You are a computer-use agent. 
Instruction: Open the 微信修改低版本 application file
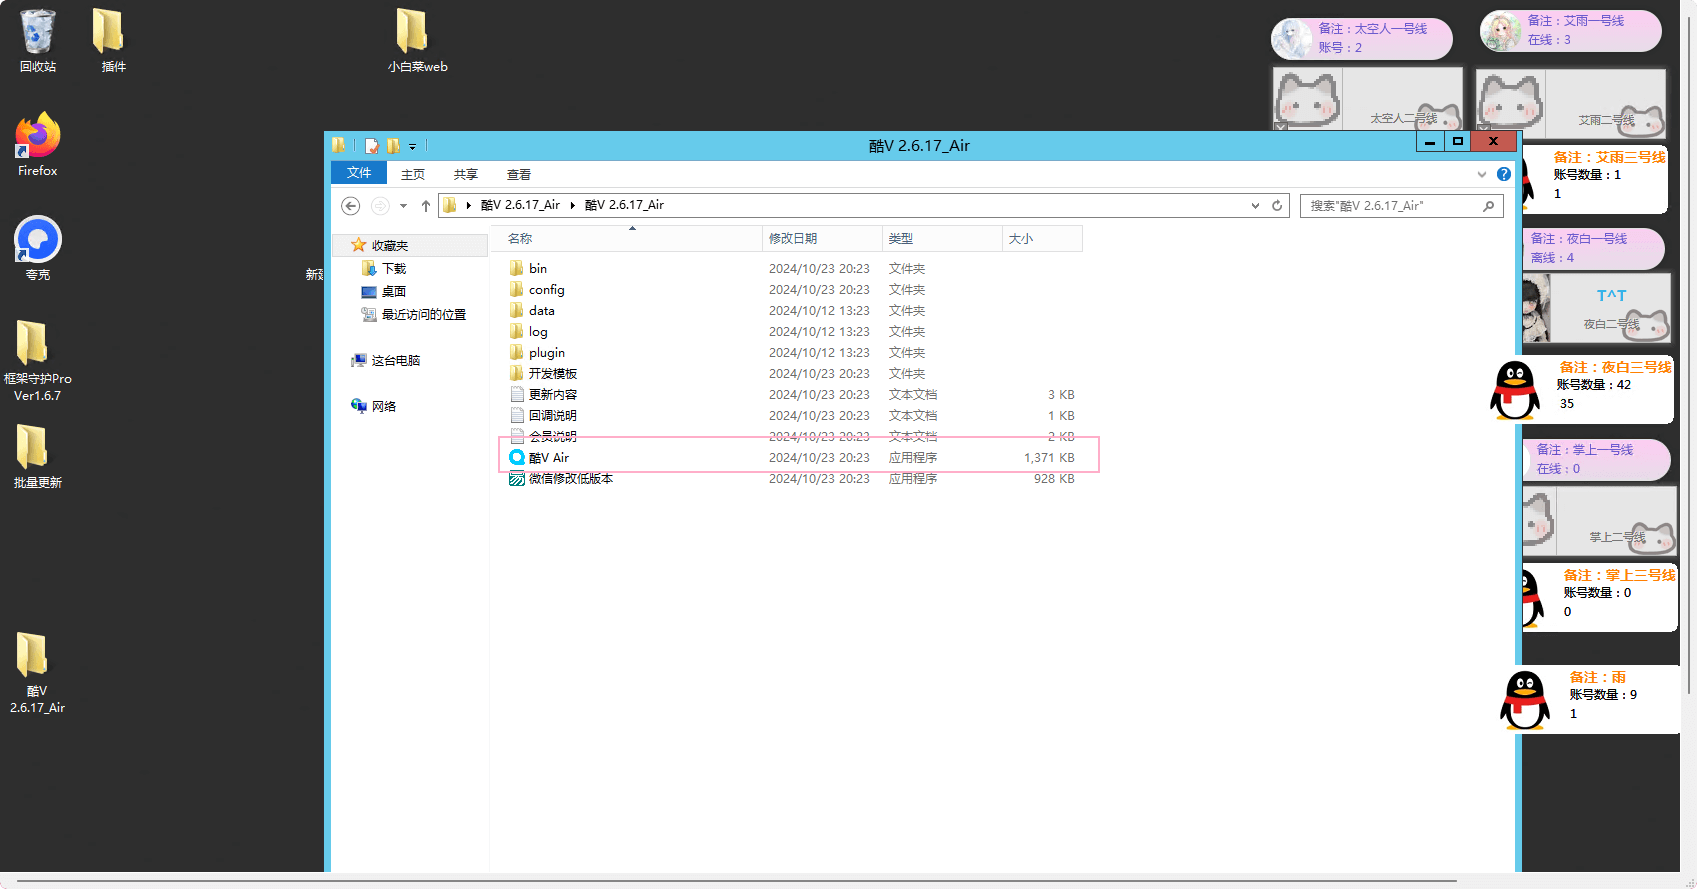(x=570, y=479)
